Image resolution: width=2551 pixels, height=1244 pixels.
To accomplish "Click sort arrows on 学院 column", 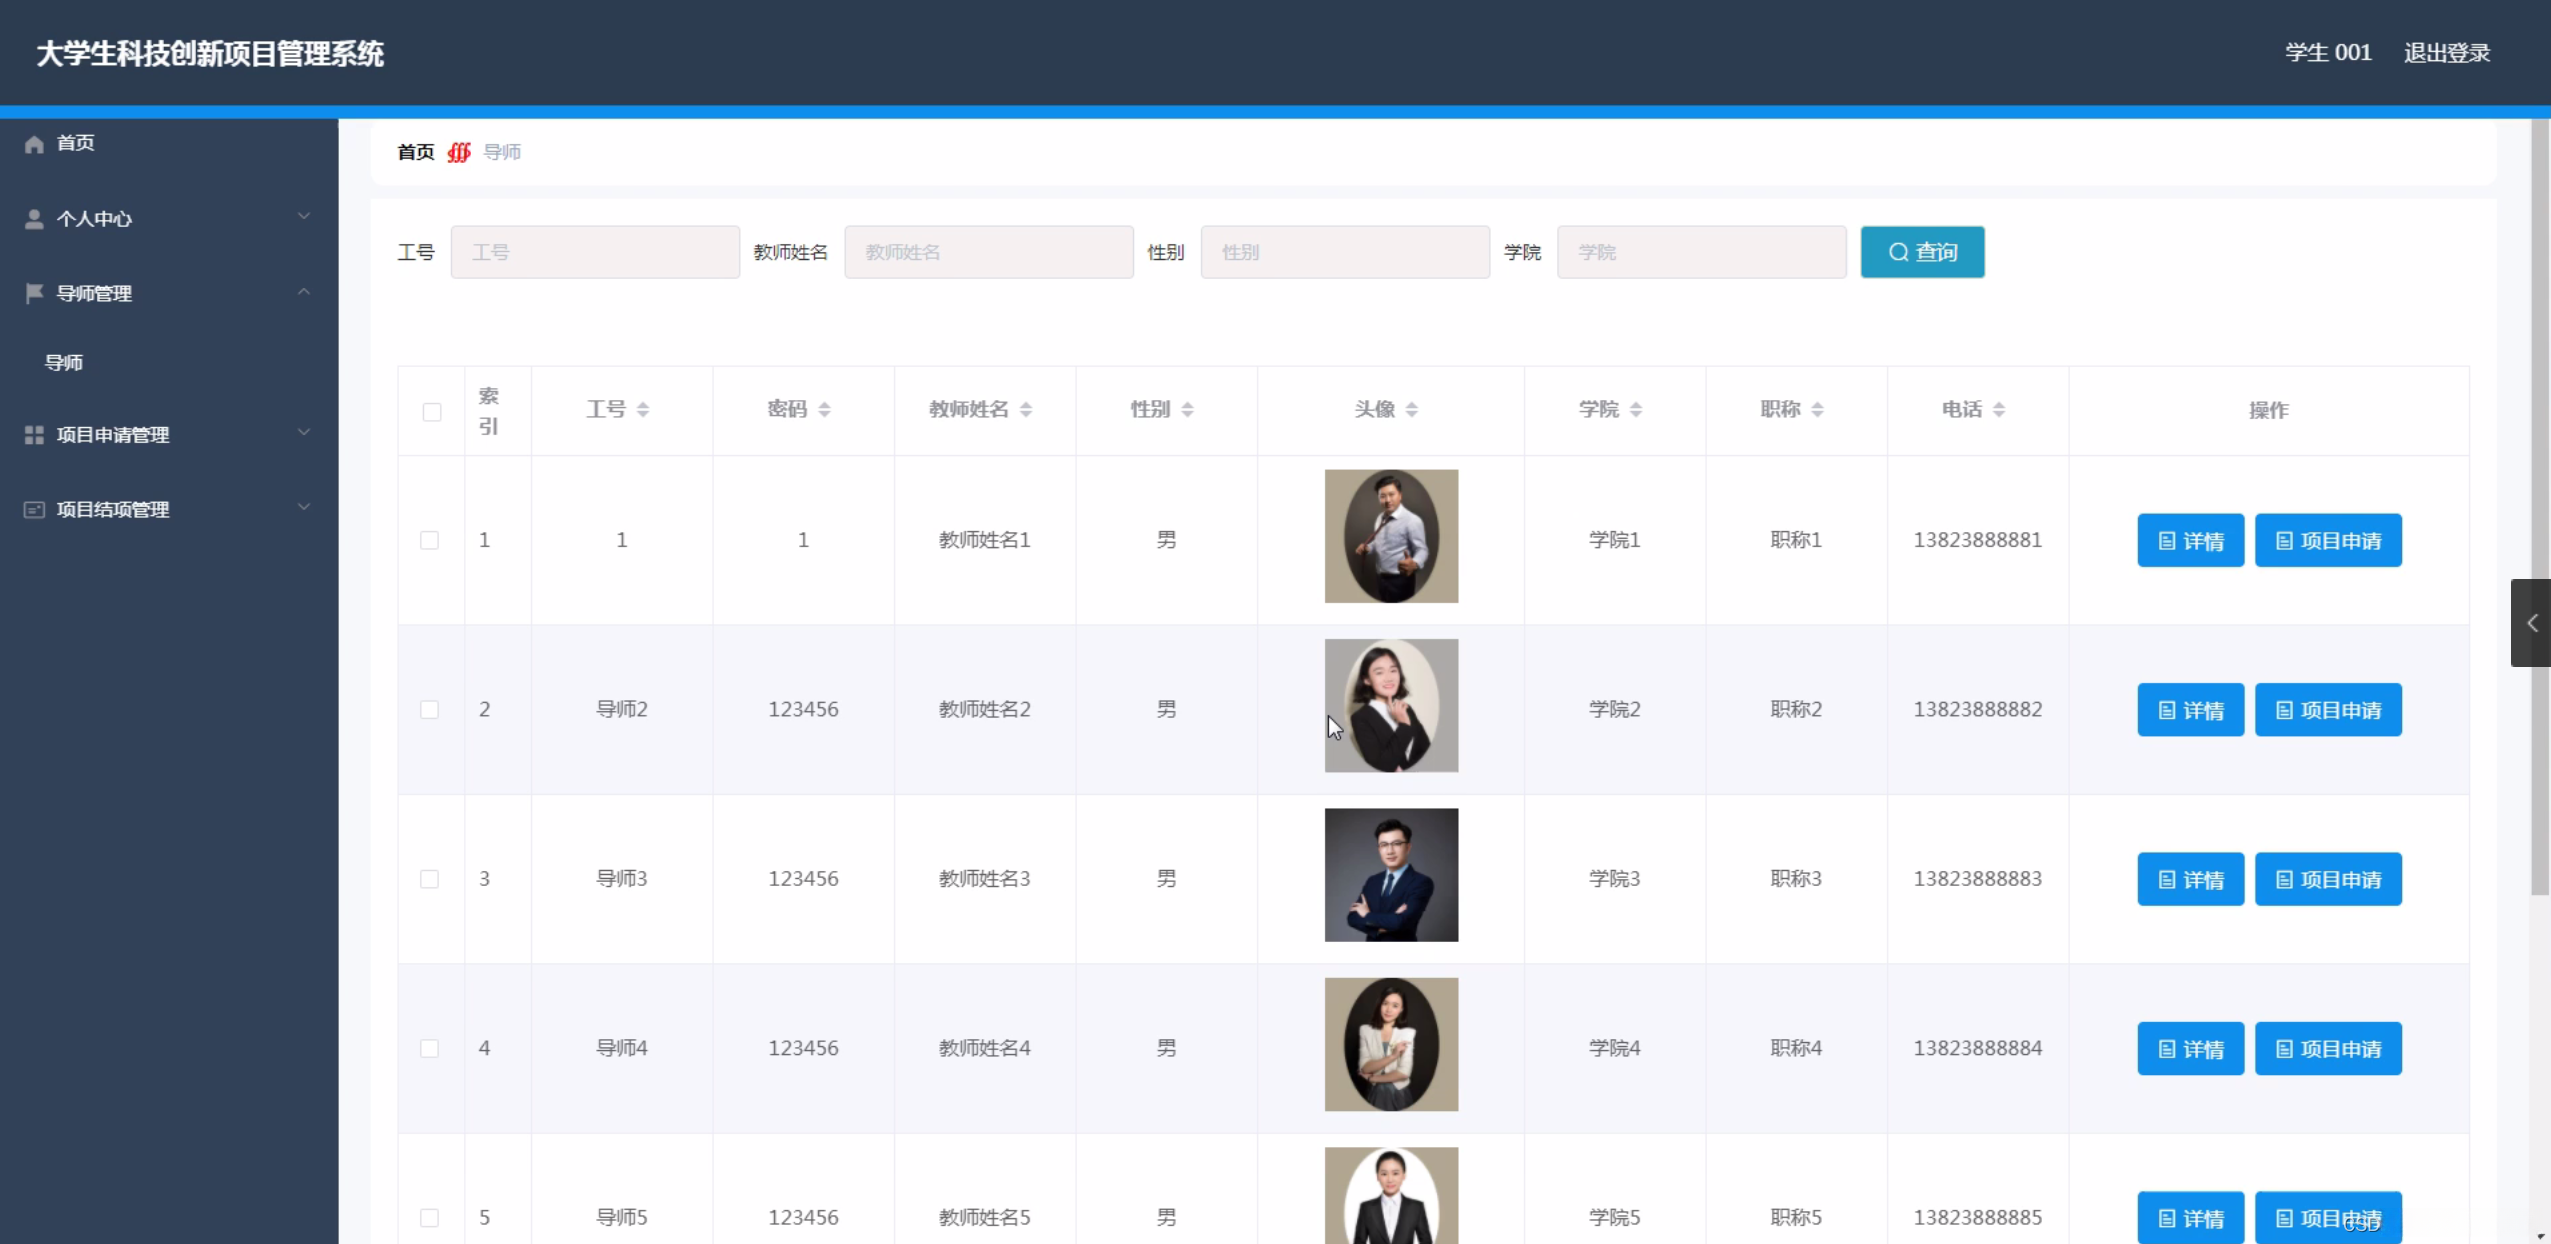I will click(x=1636, y=410).
